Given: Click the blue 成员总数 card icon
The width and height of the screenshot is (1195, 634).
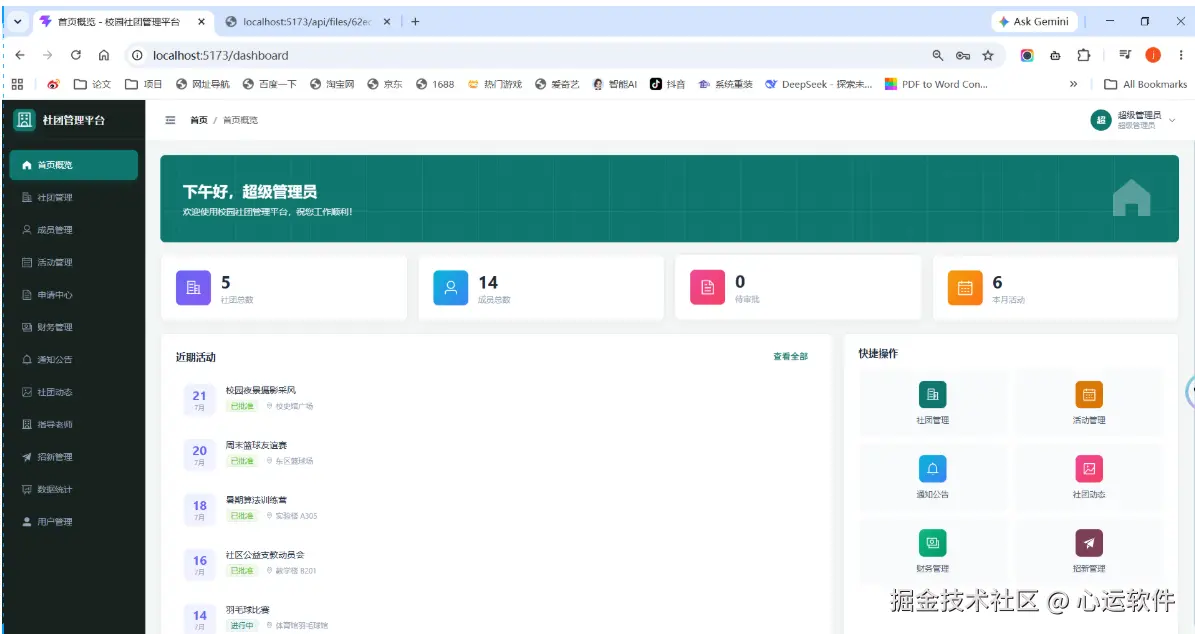Looking at the screenshot, I should click(450, 287).
